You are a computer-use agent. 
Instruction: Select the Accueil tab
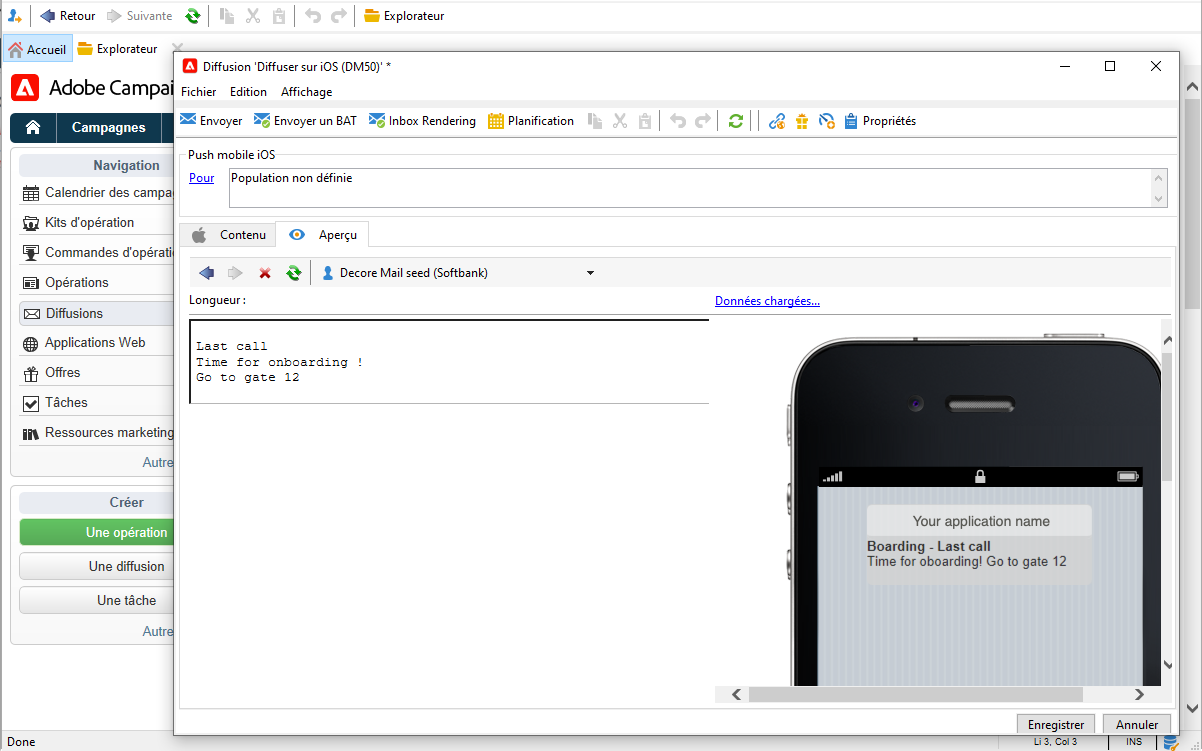37,48
